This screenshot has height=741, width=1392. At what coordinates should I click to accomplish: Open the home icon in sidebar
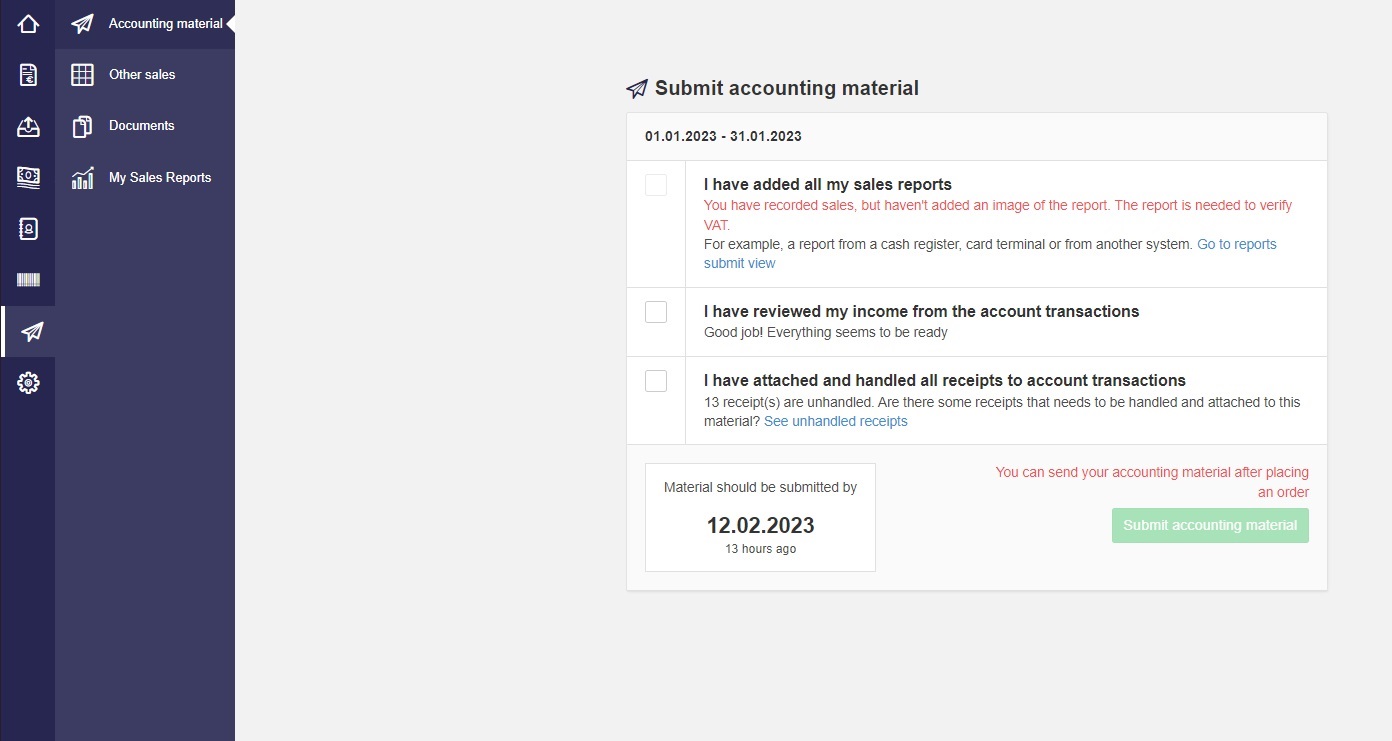(28, 23)
